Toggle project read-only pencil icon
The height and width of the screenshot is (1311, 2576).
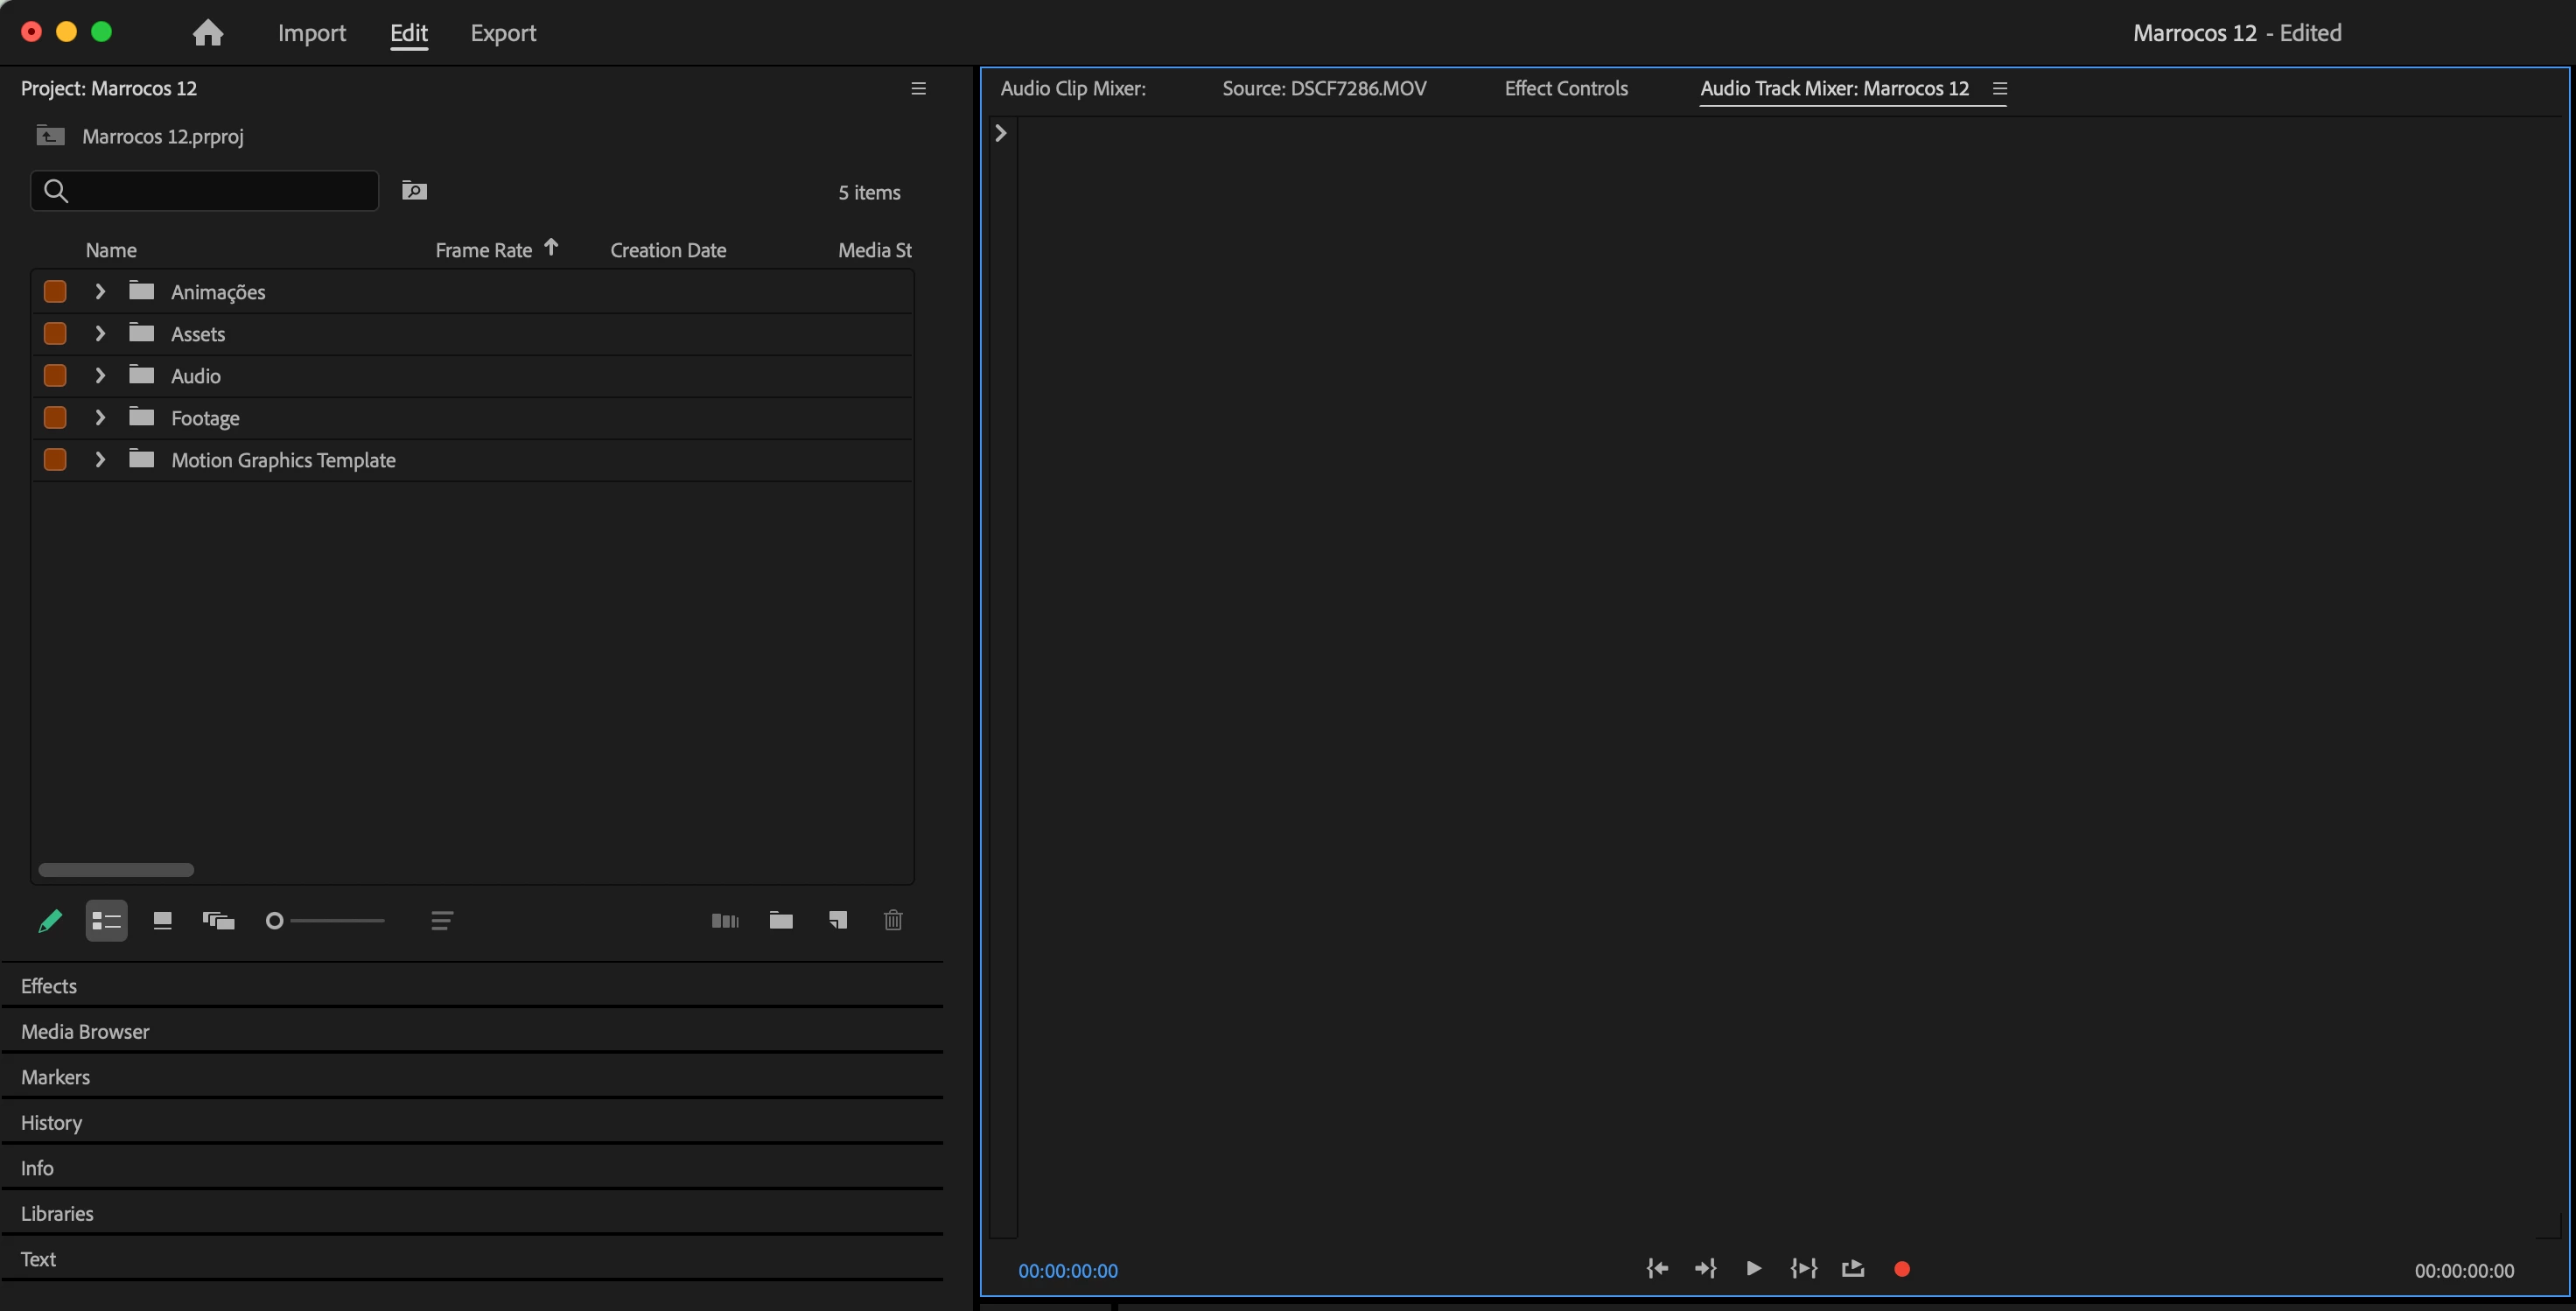pyautogui.click(x=50, y=920)
